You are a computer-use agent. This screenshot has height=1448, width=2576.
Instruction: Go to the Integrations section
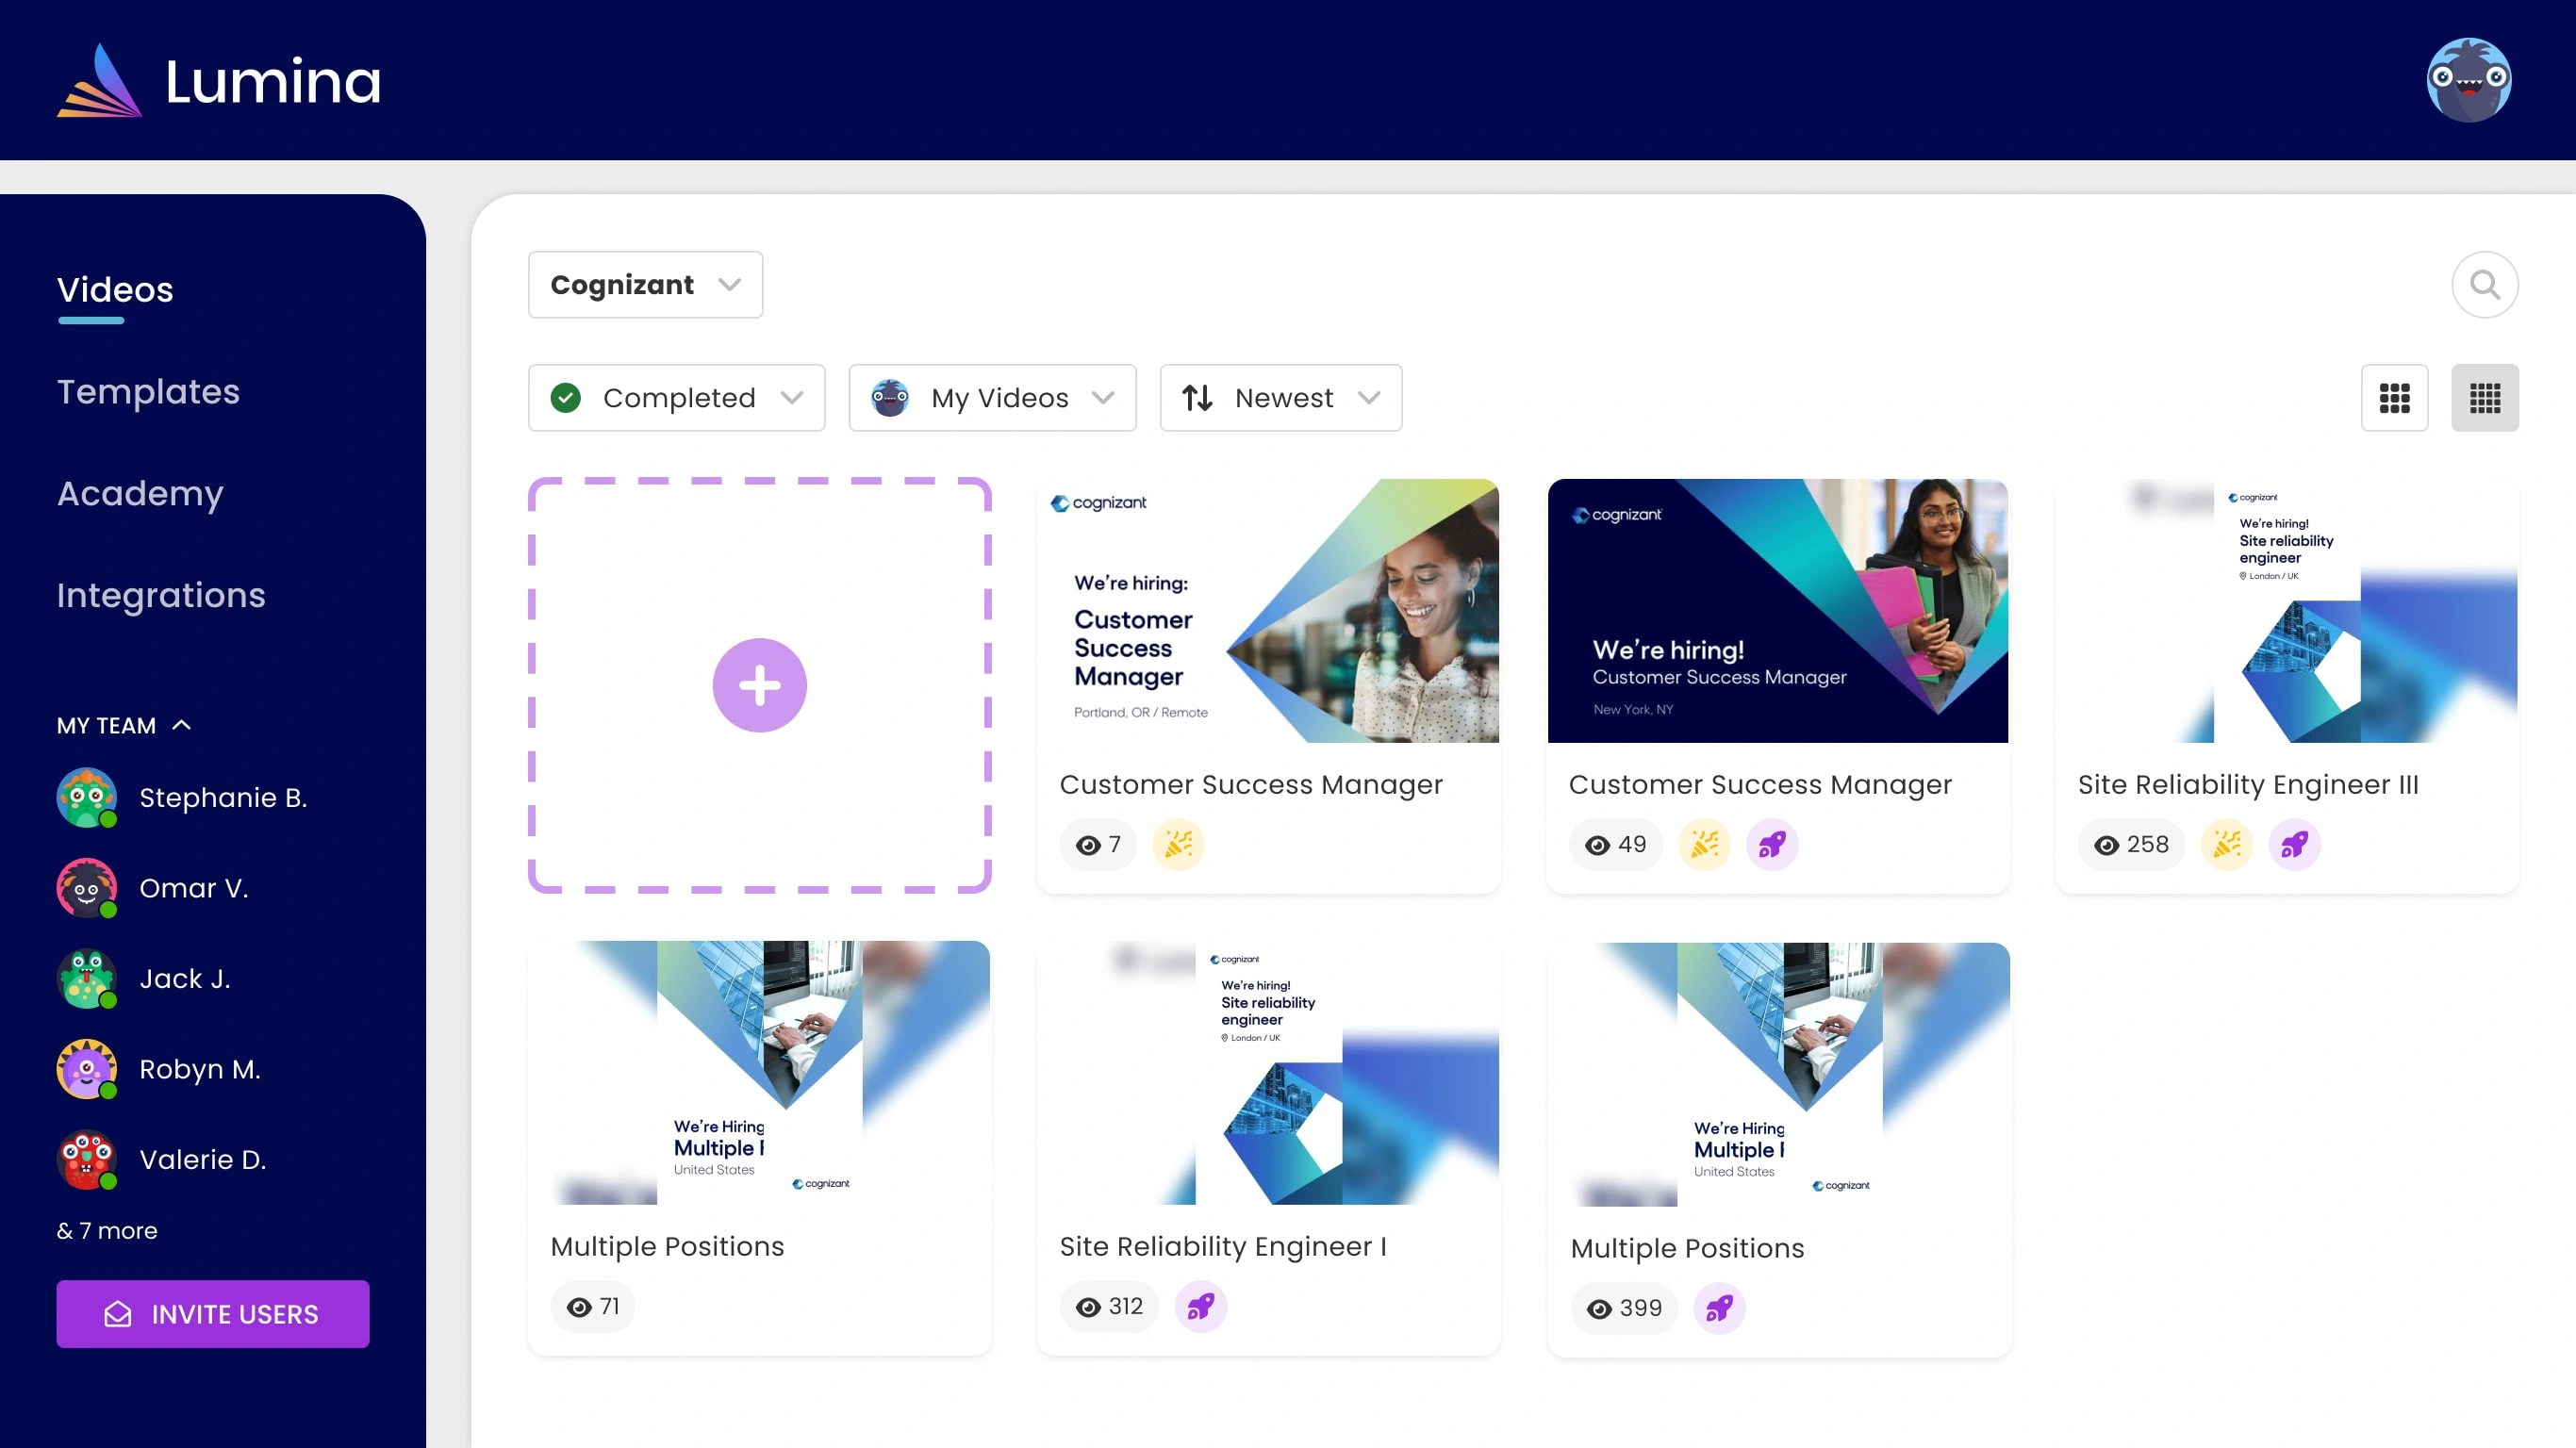click(x=161, y=596)
